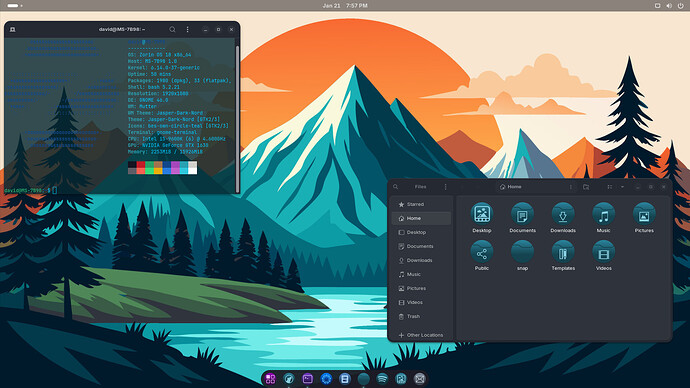The width and height of the screenshot is (690, 388).
Task: Open the Templates folder icon
Action: pyautogui.click(x=563, y=252)
